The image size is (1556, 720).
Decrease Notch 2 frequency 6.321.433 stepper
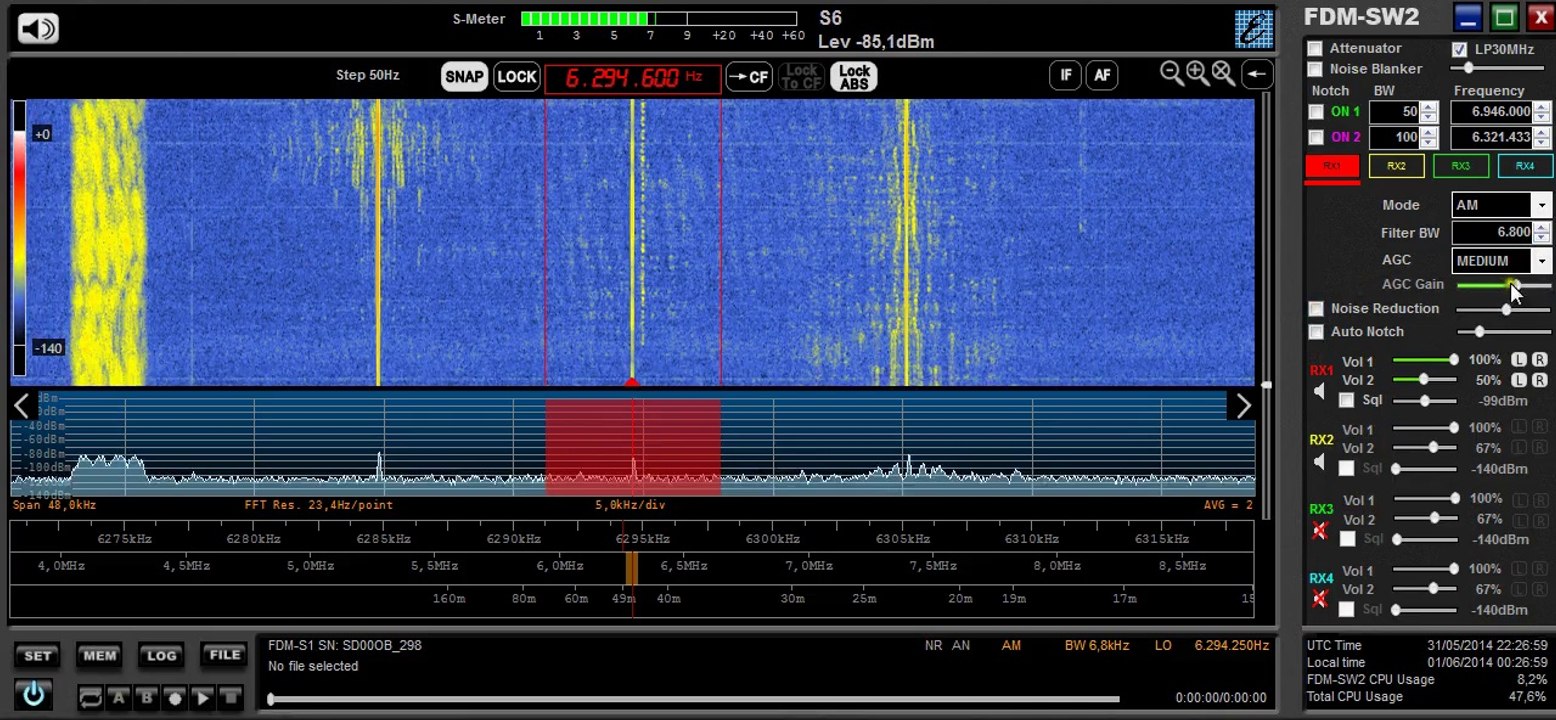pos(1541,143)
